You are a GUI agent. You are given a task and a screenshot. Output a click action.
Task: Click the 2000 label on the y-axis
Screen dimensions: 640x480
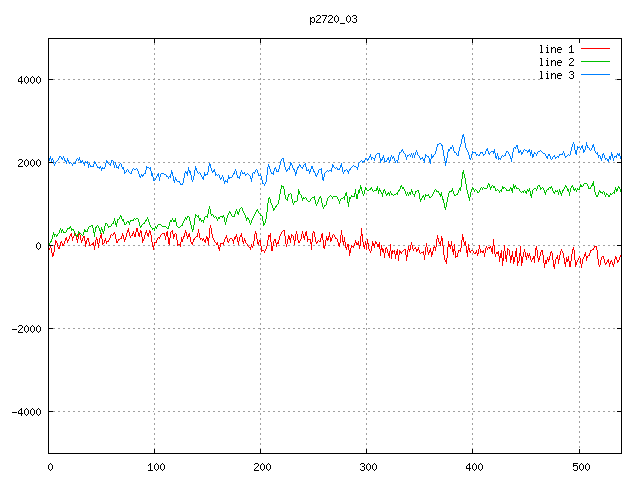(x=27, y=163)
